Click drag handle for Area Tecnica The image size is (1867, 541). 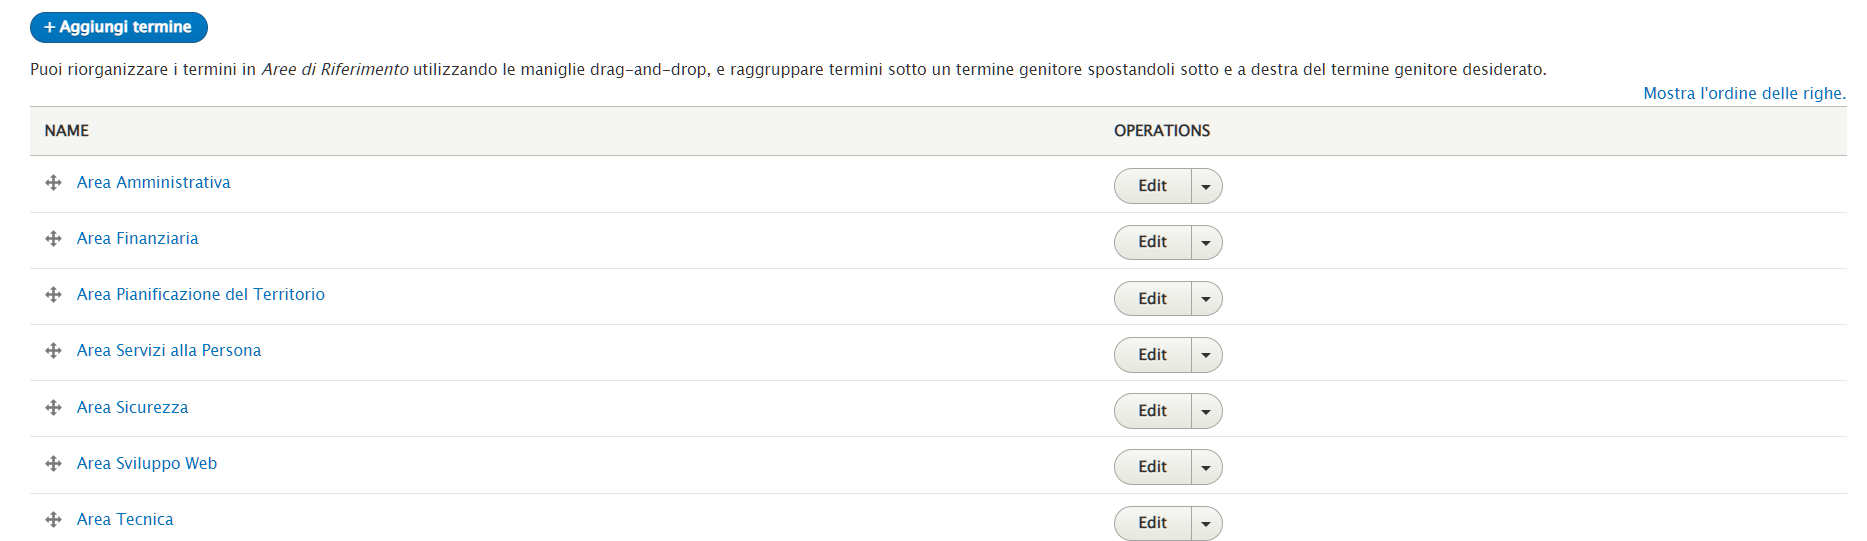[54, 520]
